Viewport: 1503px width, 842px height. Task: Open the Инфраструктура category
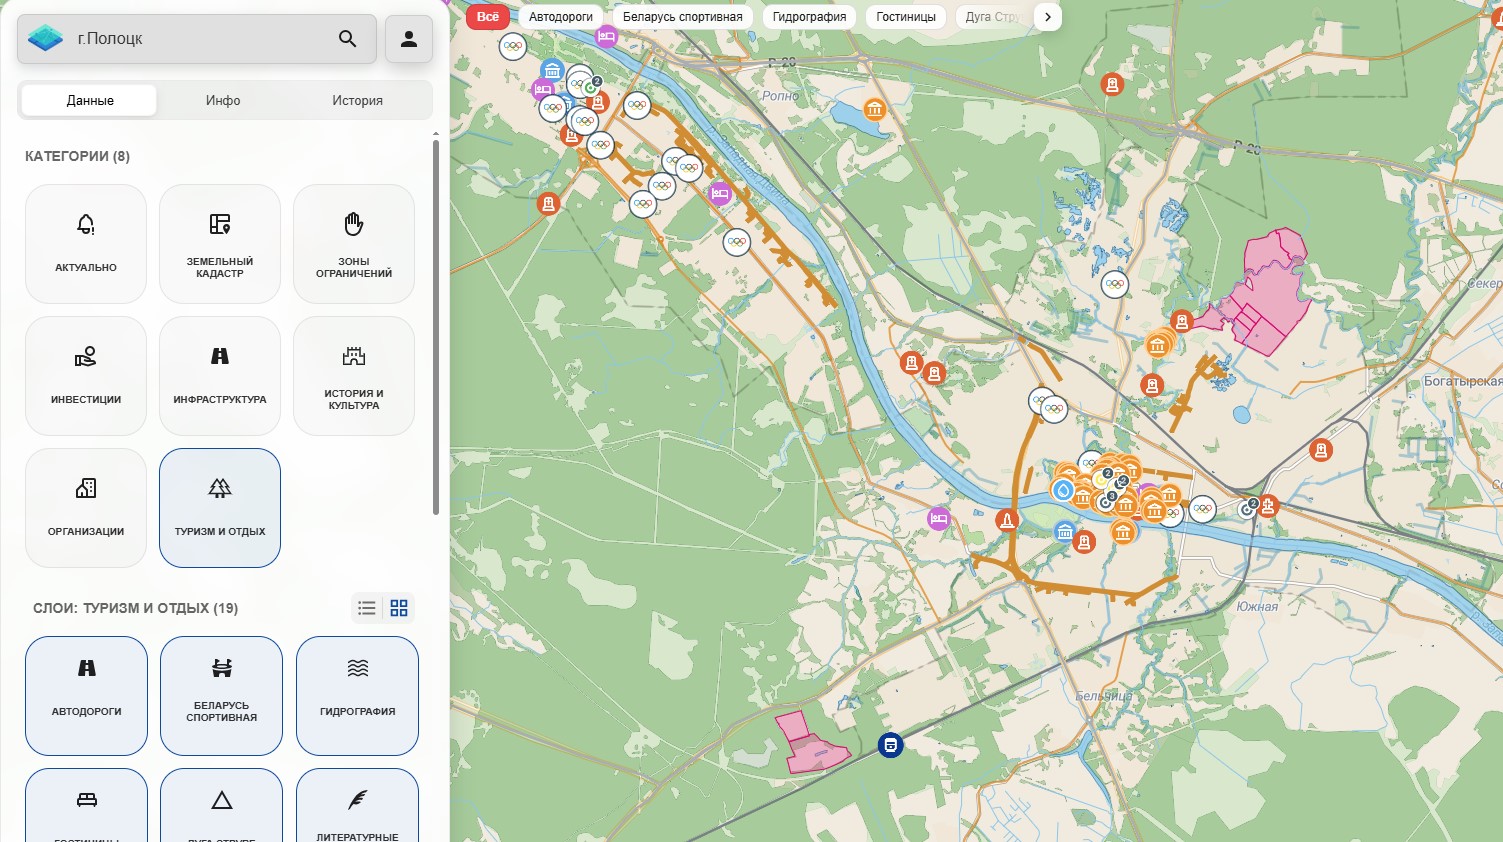pyautogui.click(x=220, y=376)
